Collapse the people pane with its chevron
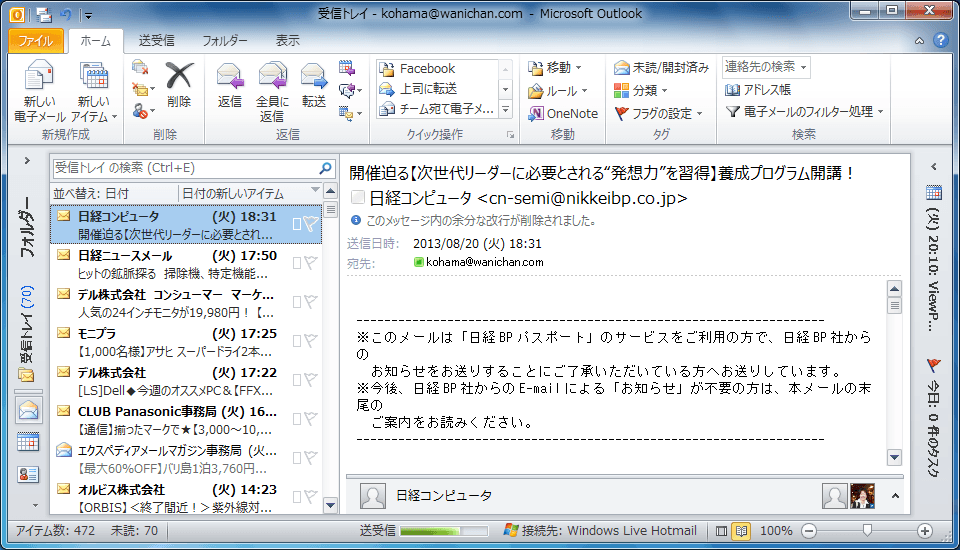The width and height of the screenshot is (960, 550). click(895, 495)
